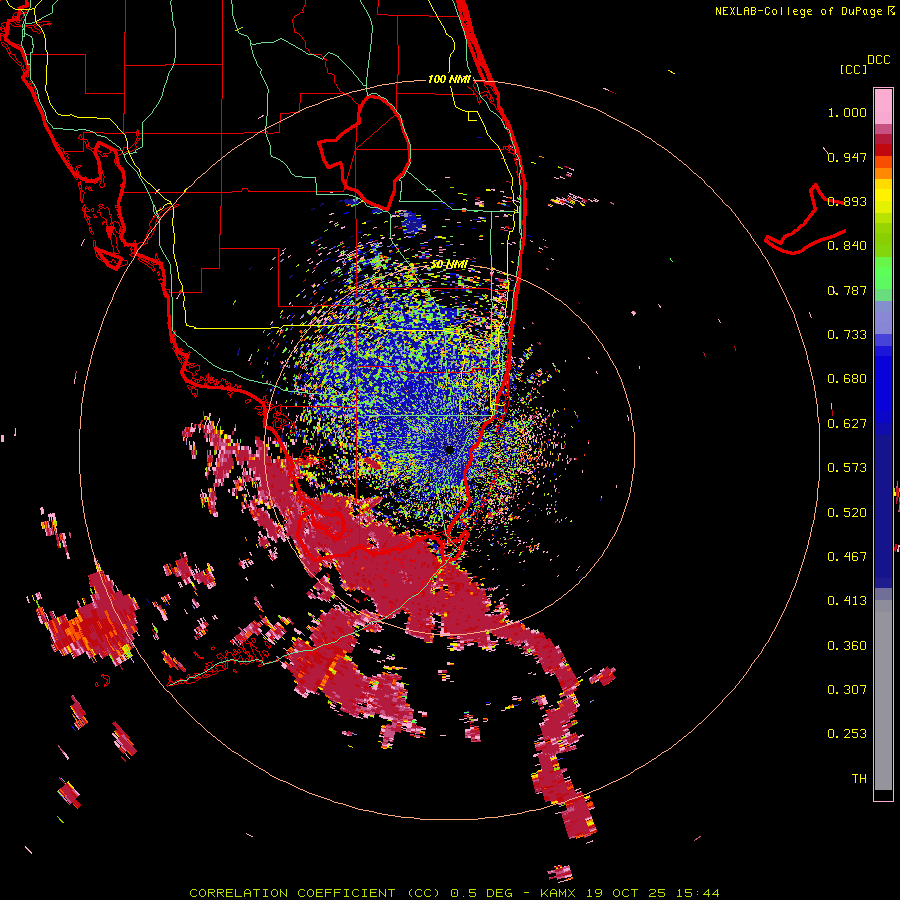Select the 0.520 scale value

pyautogui.click(x=847, y=513)
